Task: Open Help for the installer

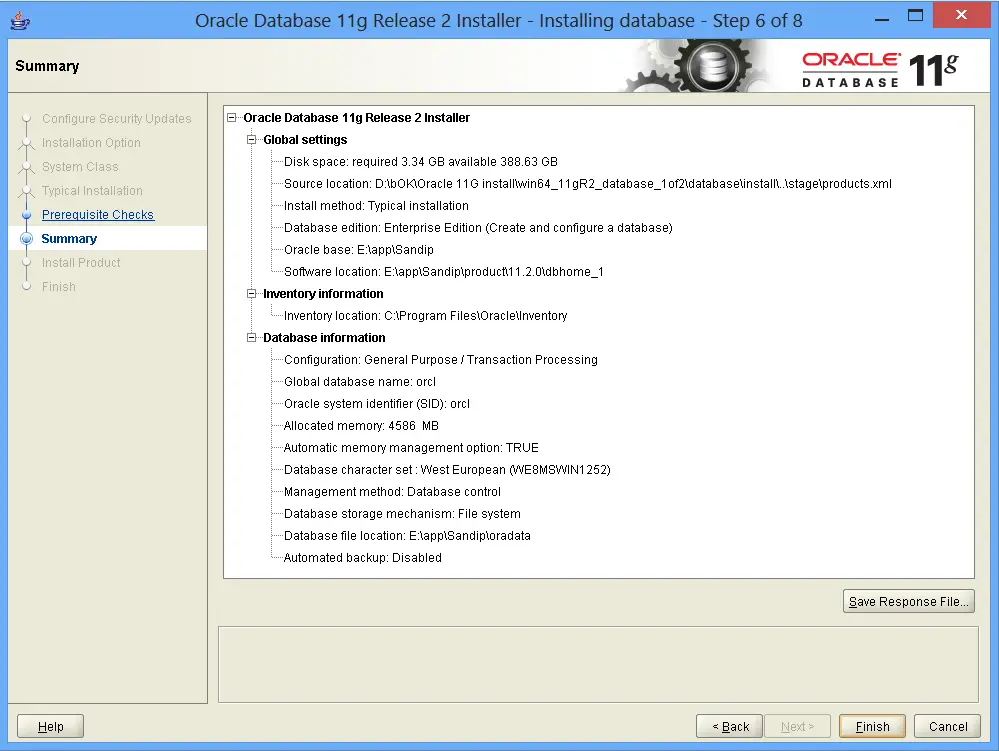Action: (51, 727)
